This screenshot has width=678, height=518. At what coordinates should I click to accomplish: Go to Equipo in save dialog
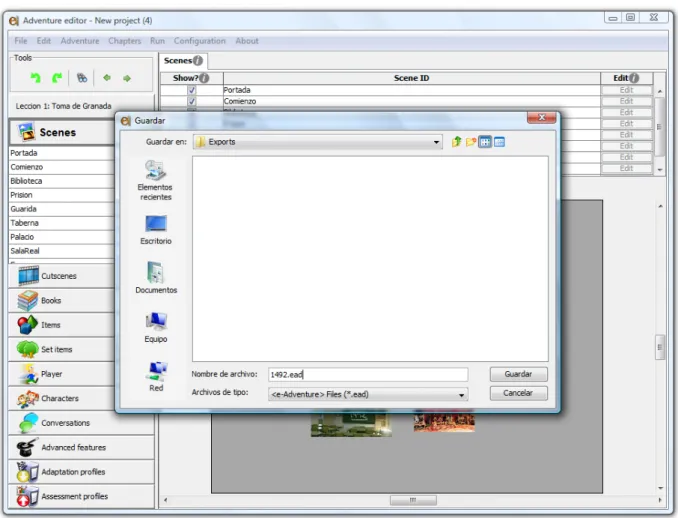(156, 327)
